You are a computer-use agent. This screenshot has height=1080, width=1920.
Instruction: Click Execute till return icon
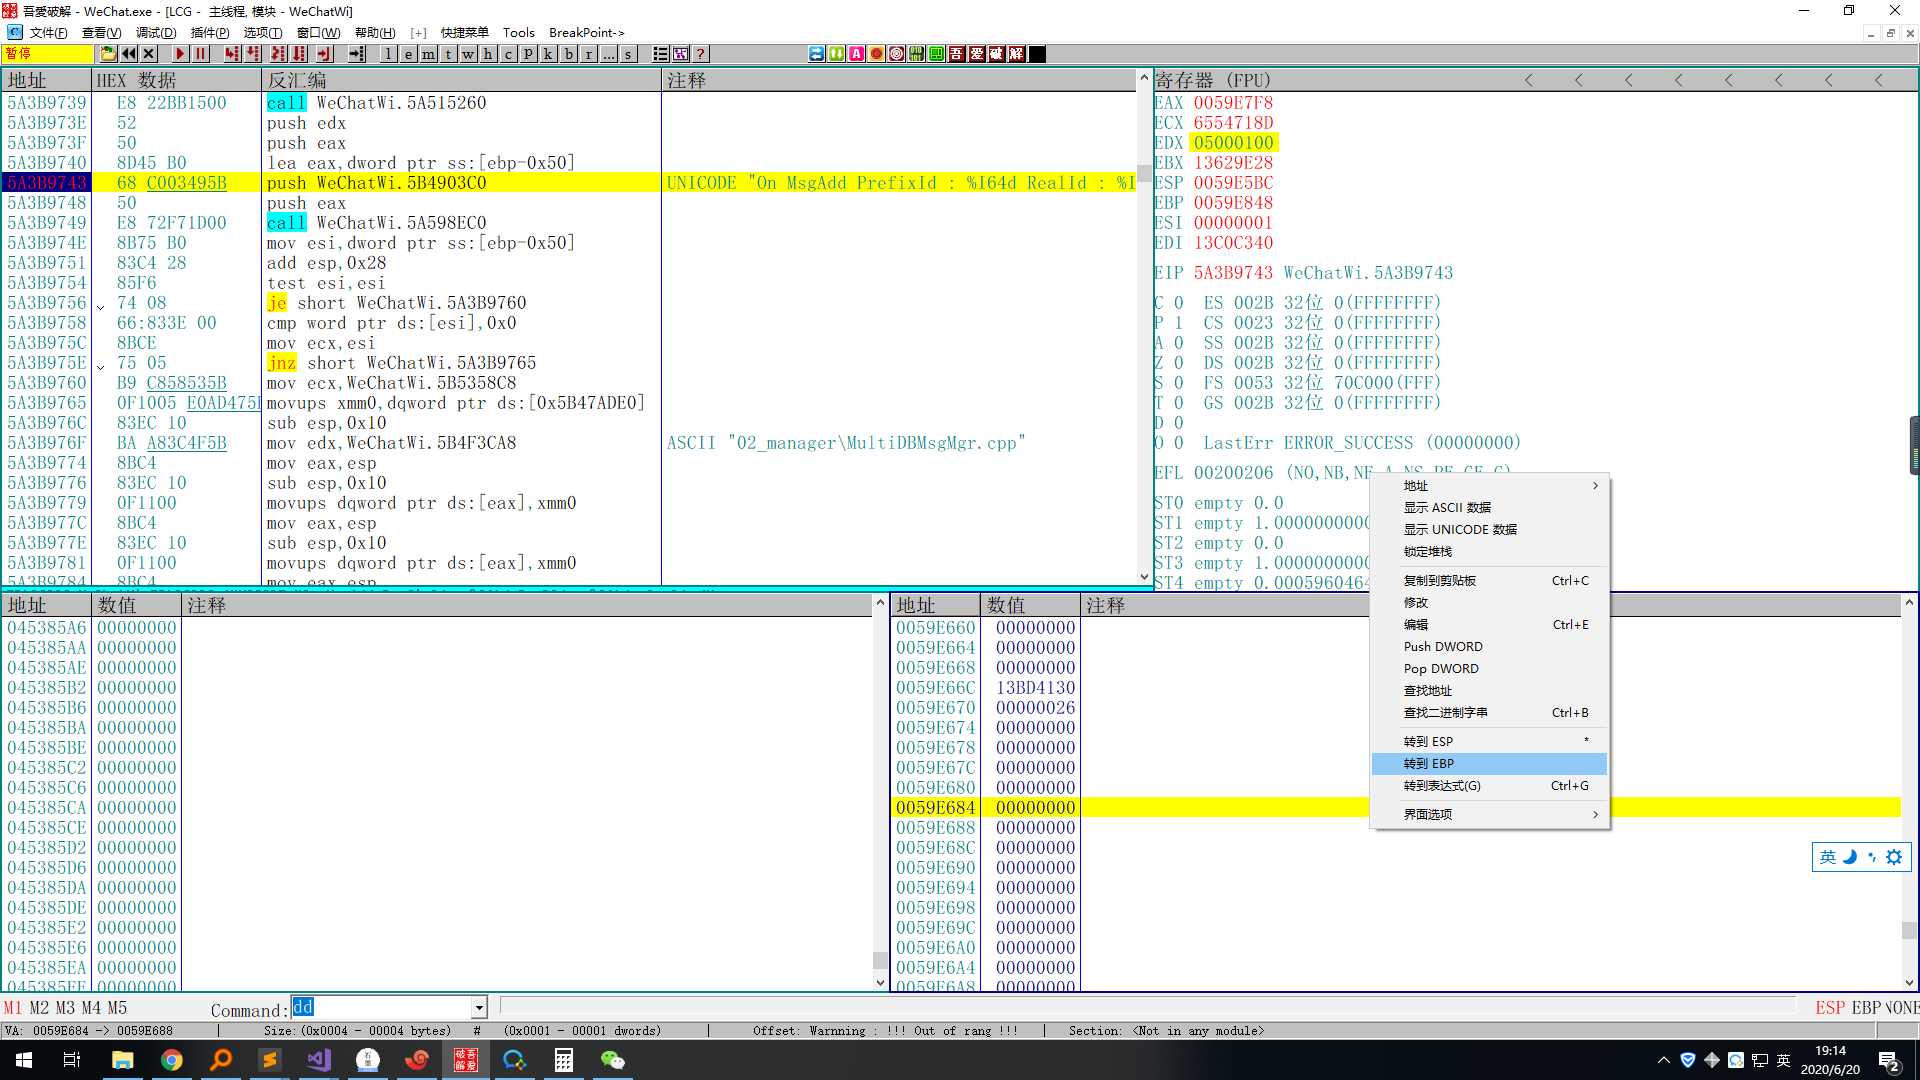(x=324, y=54)
